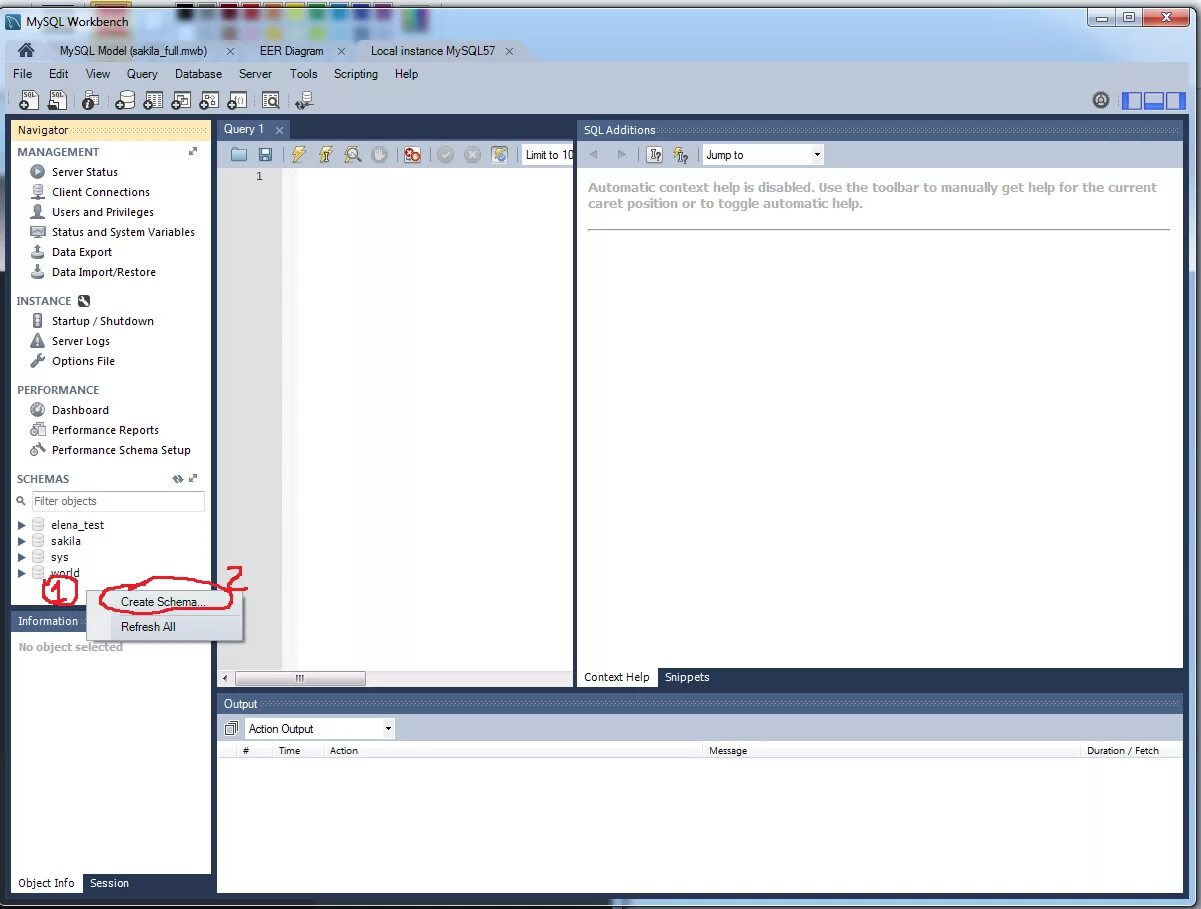Click the output copy icon beside Action Output

pyautogui.click(x=231, y=729)
